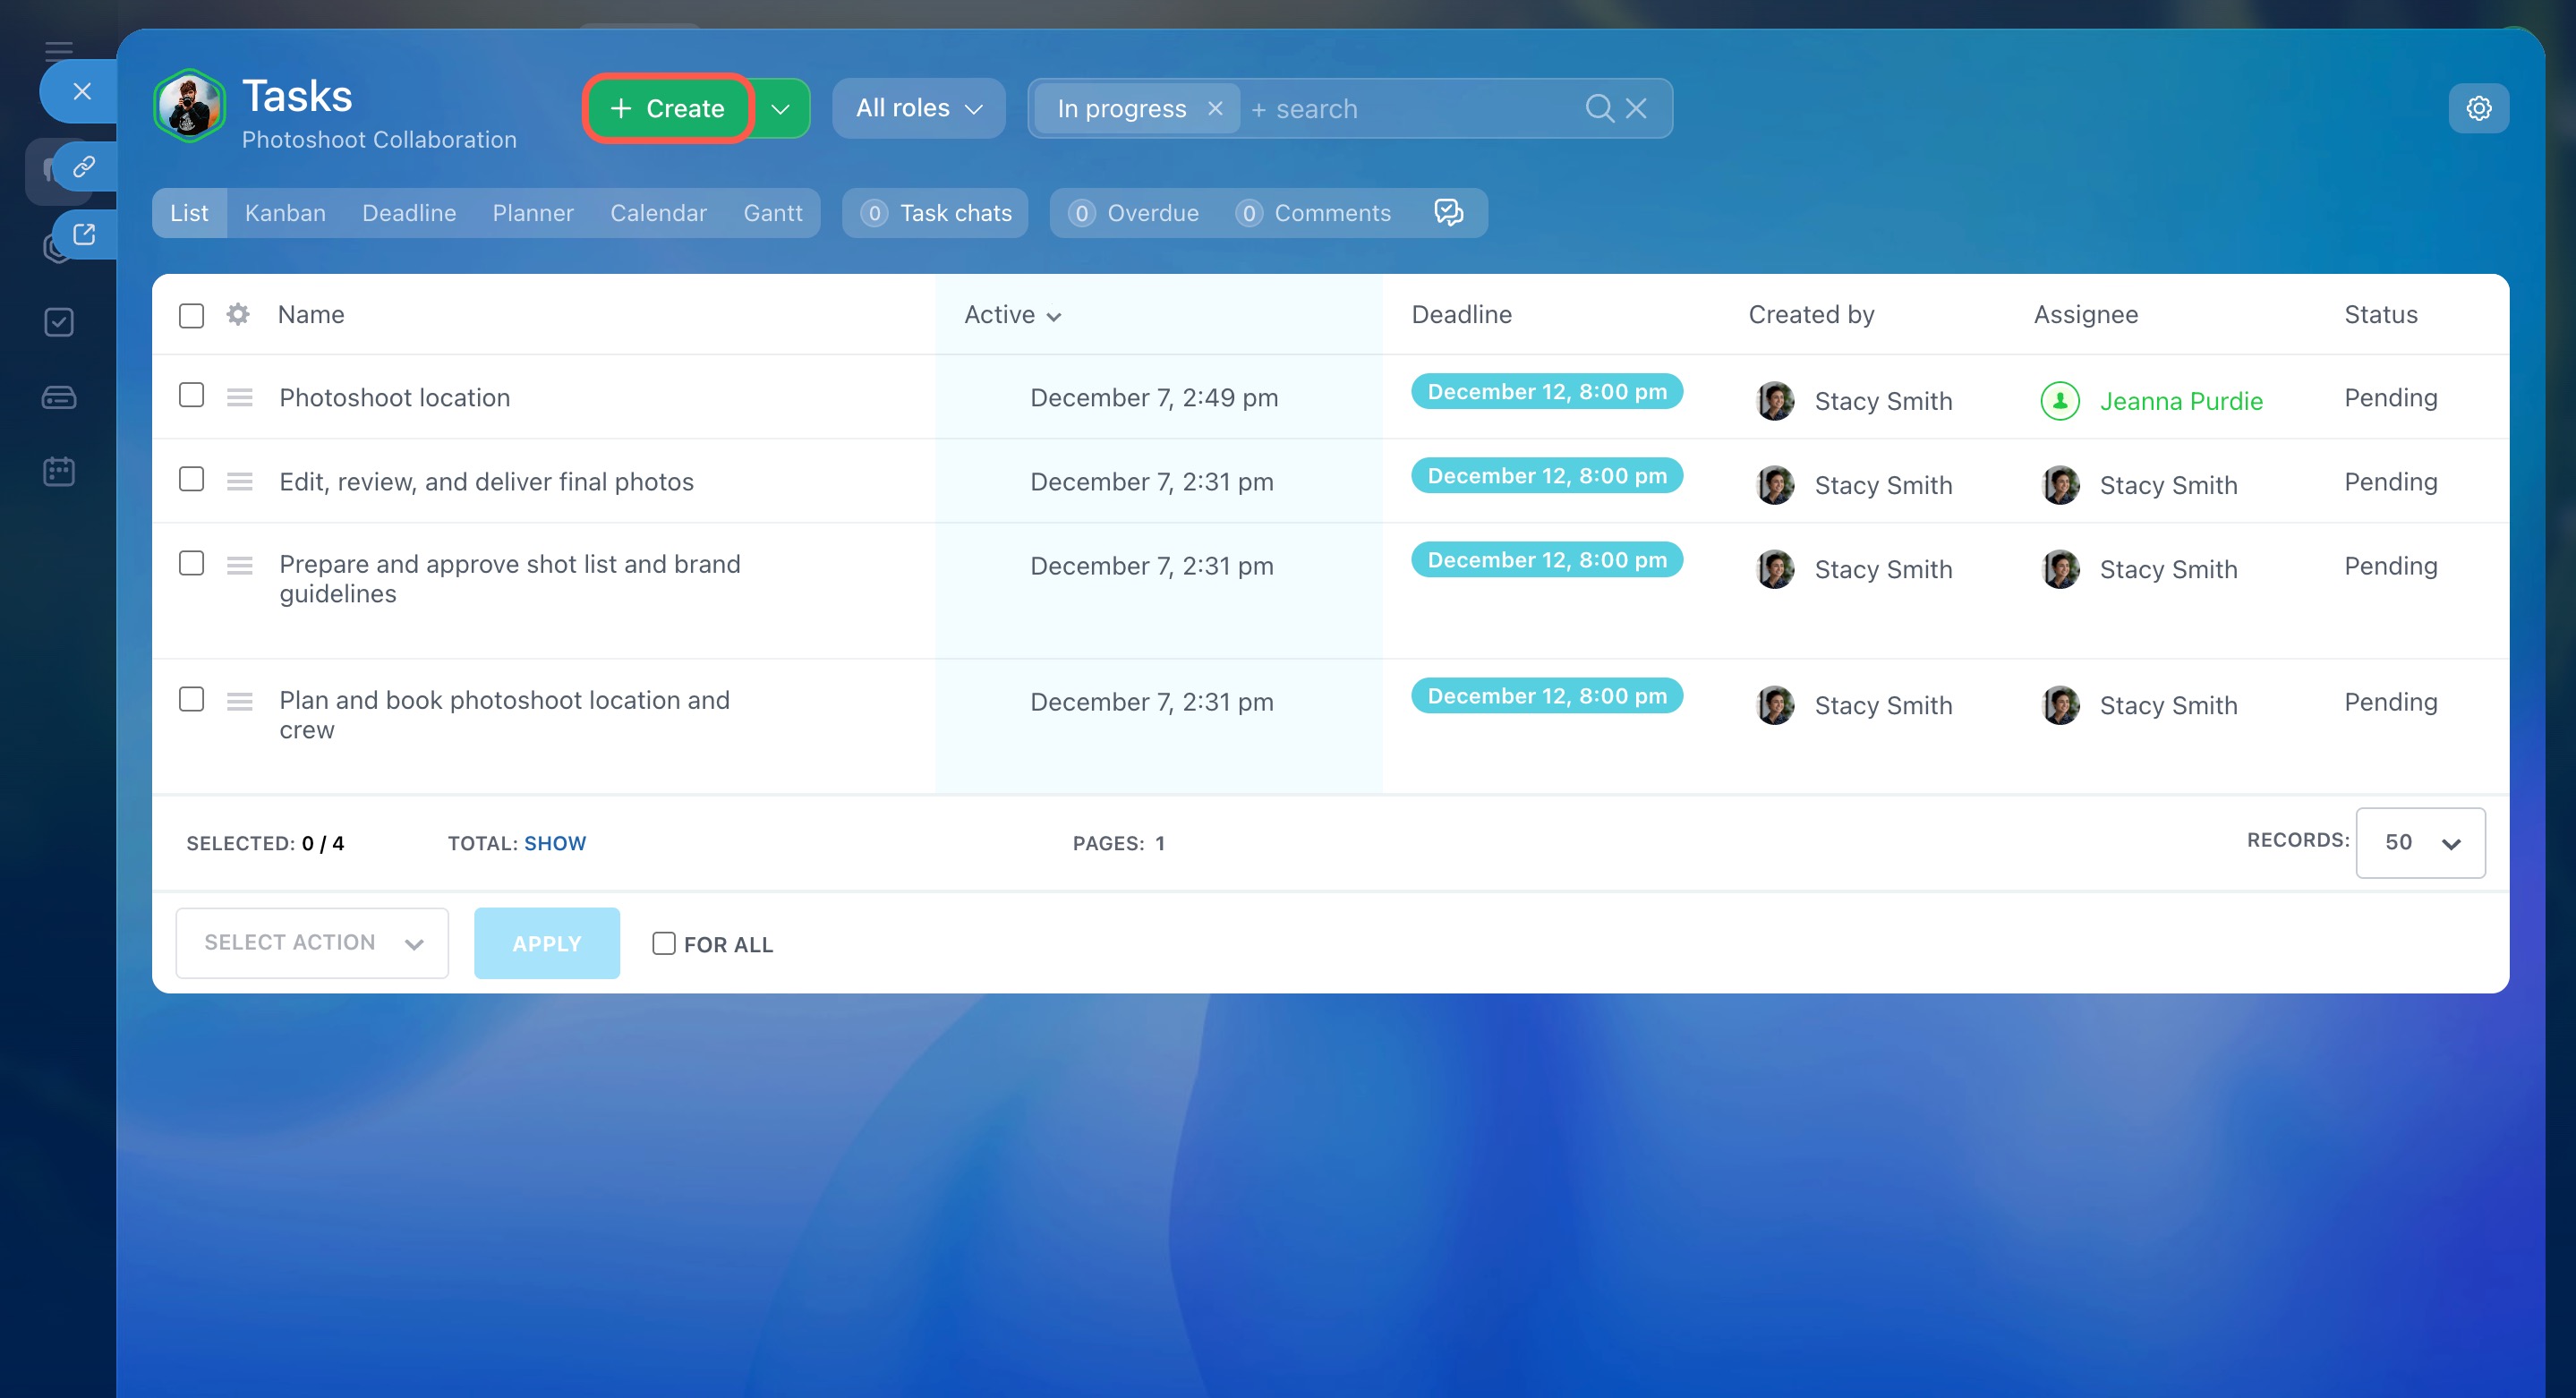Click drag handle for Photoshoot location row

coord(239,398)
